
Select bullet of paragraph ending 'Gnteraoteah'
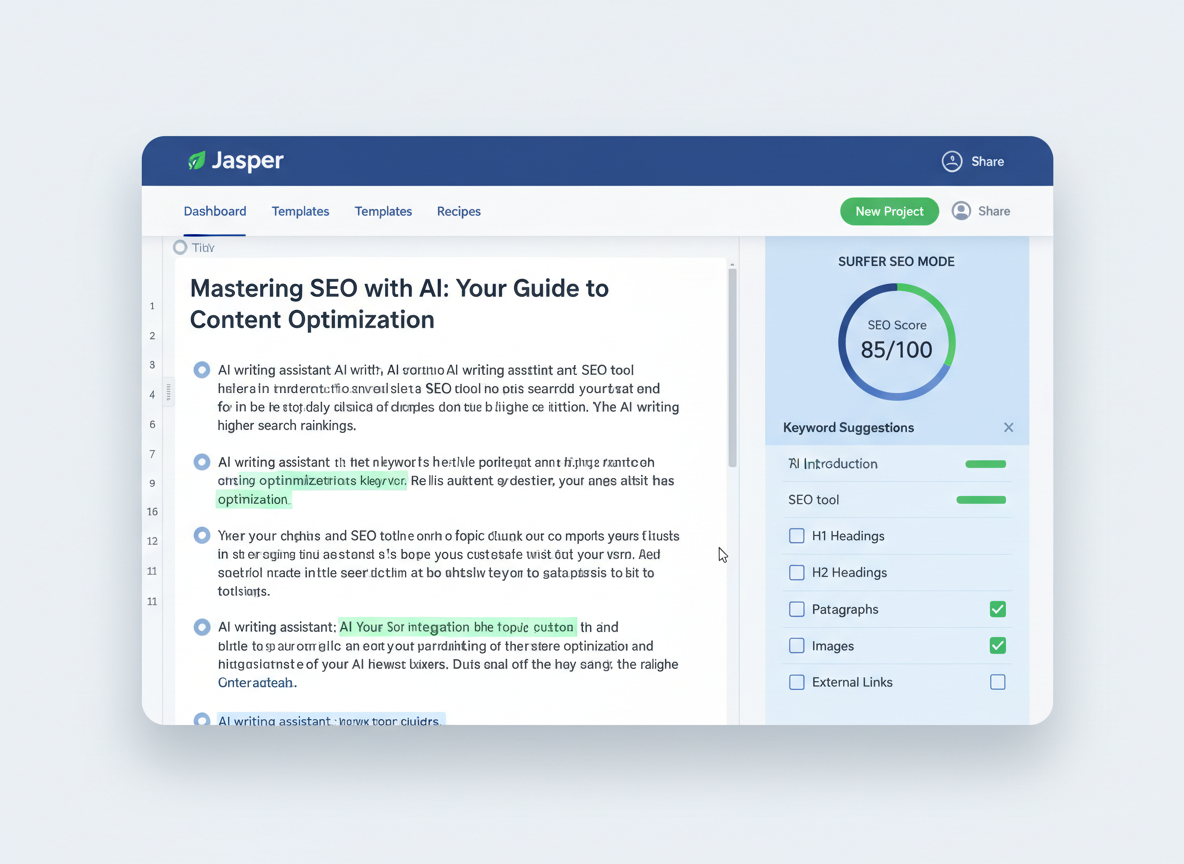click(202, 627)
